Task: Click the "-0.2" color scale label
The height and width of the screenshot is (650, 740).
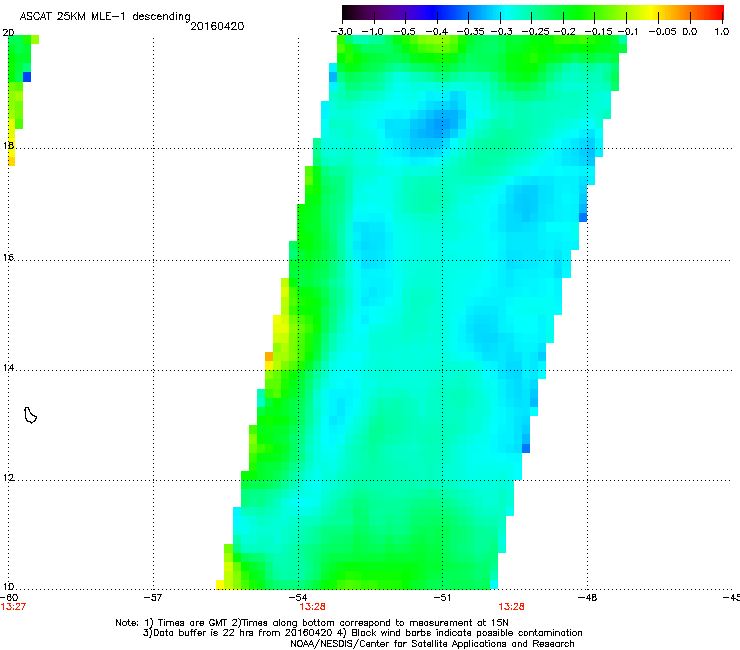Action: 564,32
